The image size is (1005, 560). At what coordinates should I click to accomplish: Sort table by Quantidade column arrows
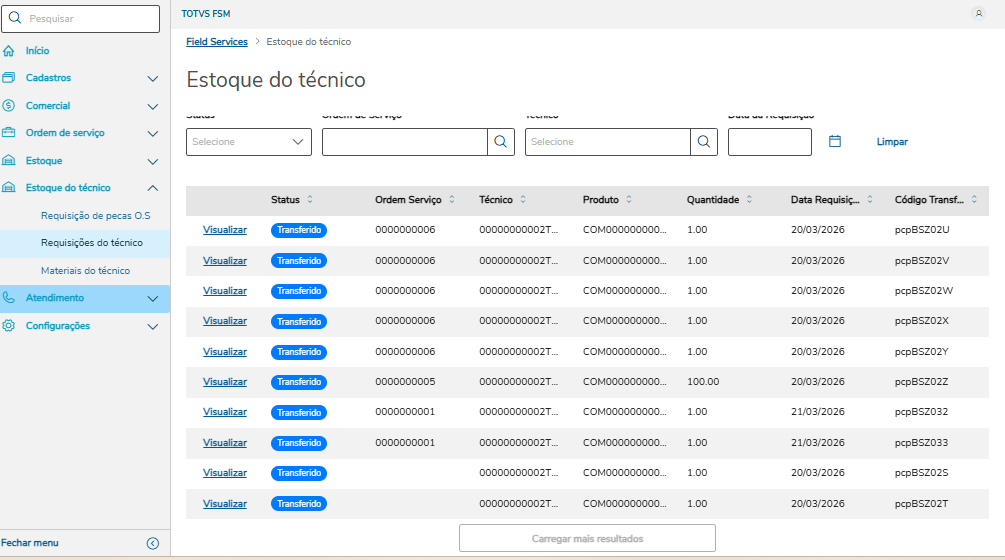click(749, 200)
